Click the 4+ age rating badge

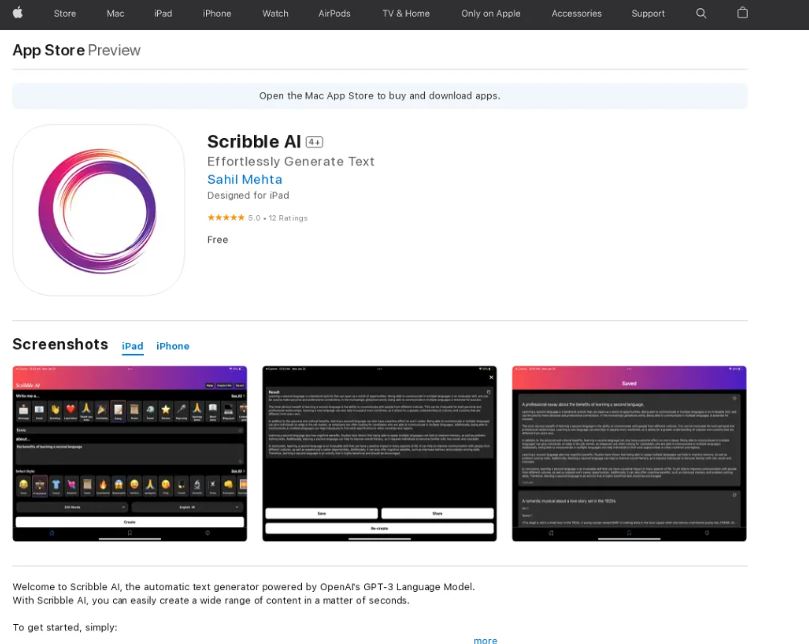[x=314, y=142]
